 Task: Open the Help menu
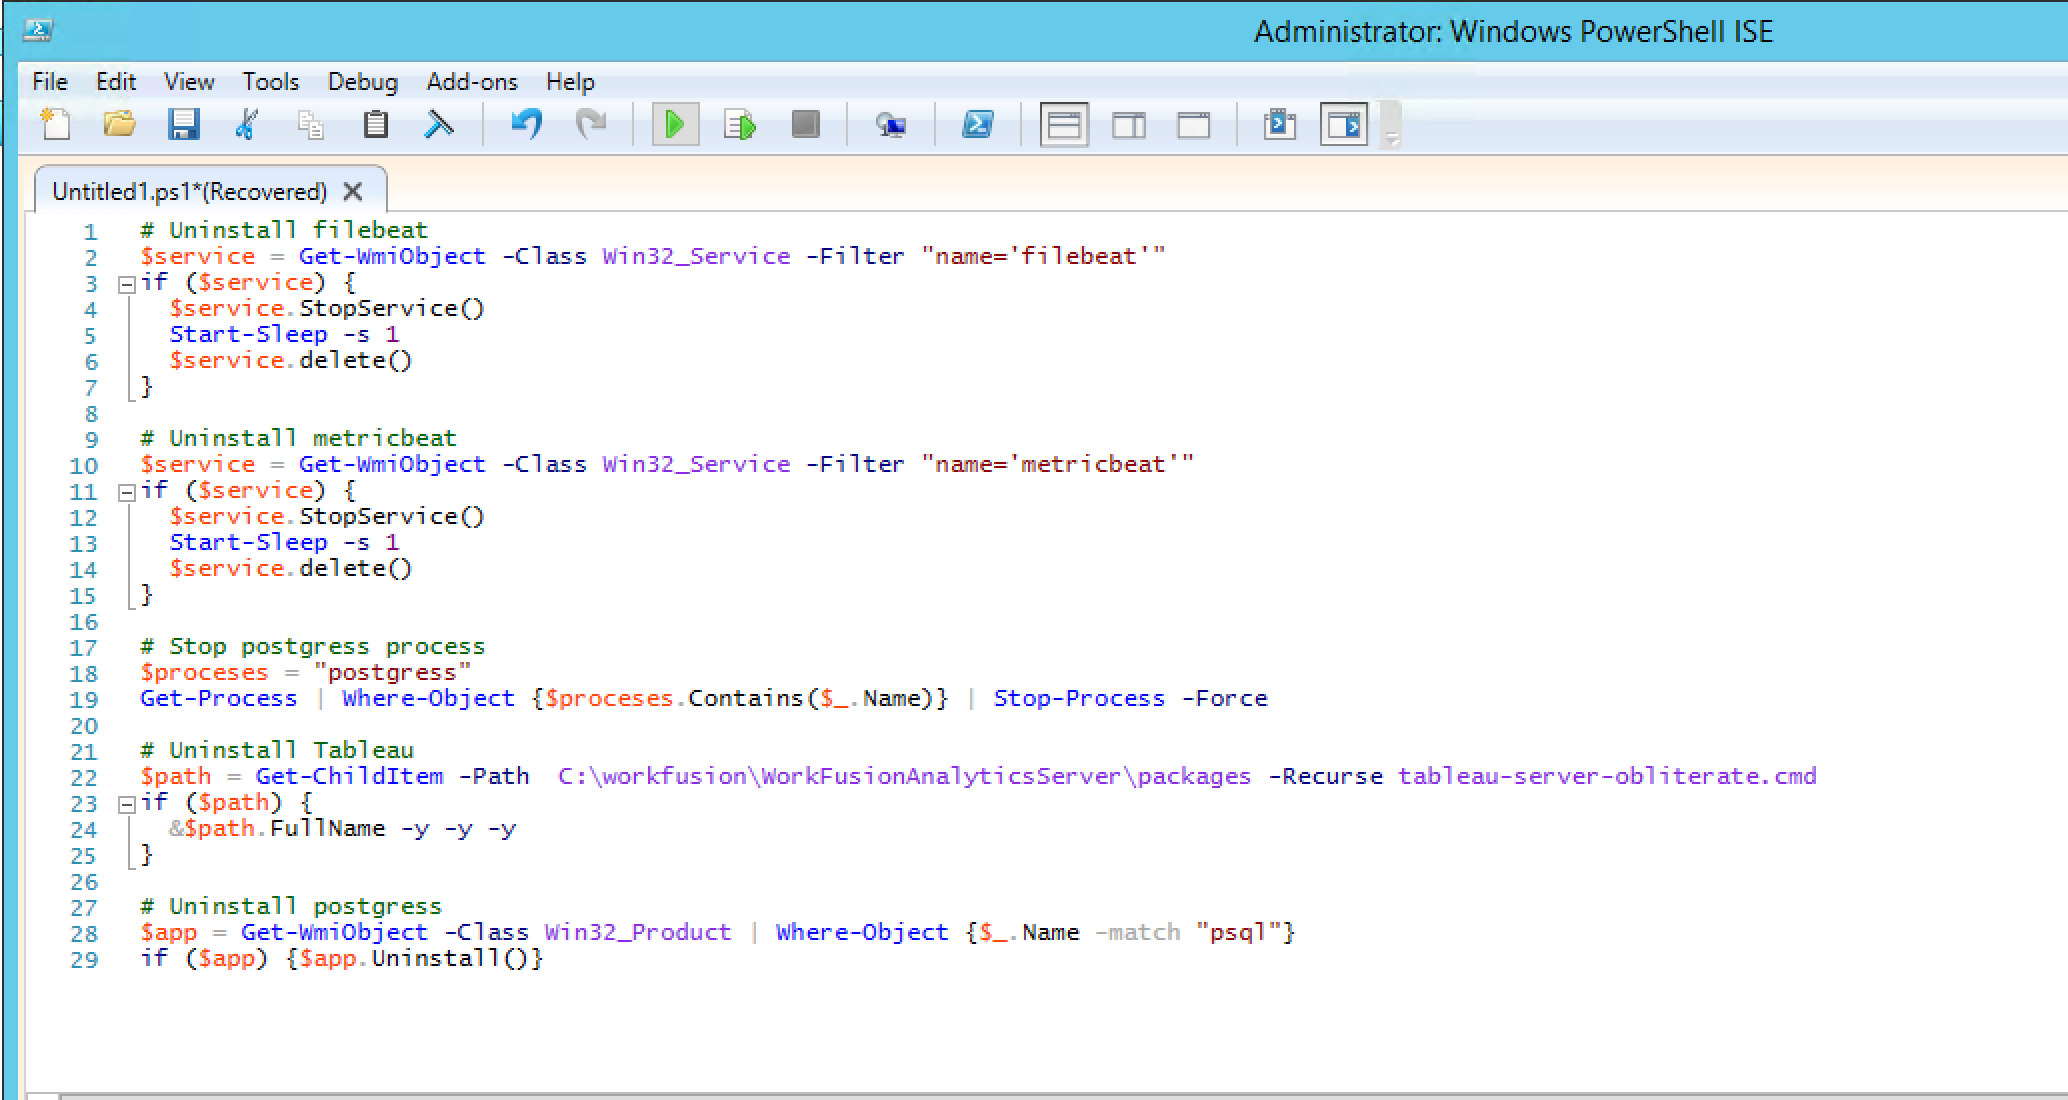click(x=570, y=82)
